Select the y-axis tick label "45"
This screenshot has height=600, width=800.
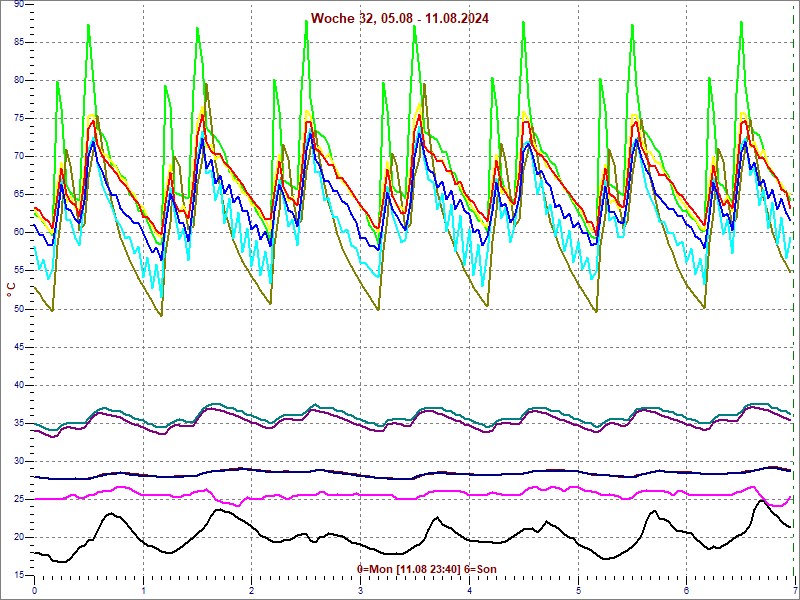click(18, 347)
